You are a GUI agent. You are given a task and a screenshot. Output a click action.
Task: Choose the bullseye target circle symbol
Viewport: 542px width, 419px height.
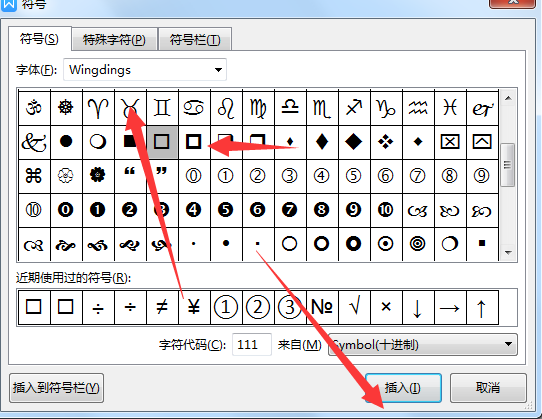418,244
